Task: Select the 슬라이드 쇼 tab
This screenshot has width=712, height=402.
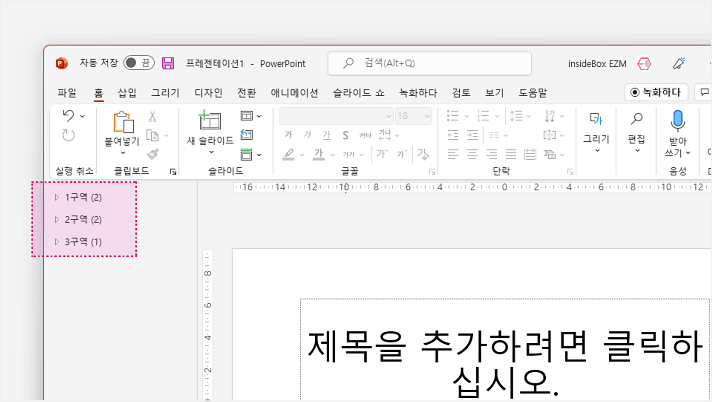Action: coord(358,93)
